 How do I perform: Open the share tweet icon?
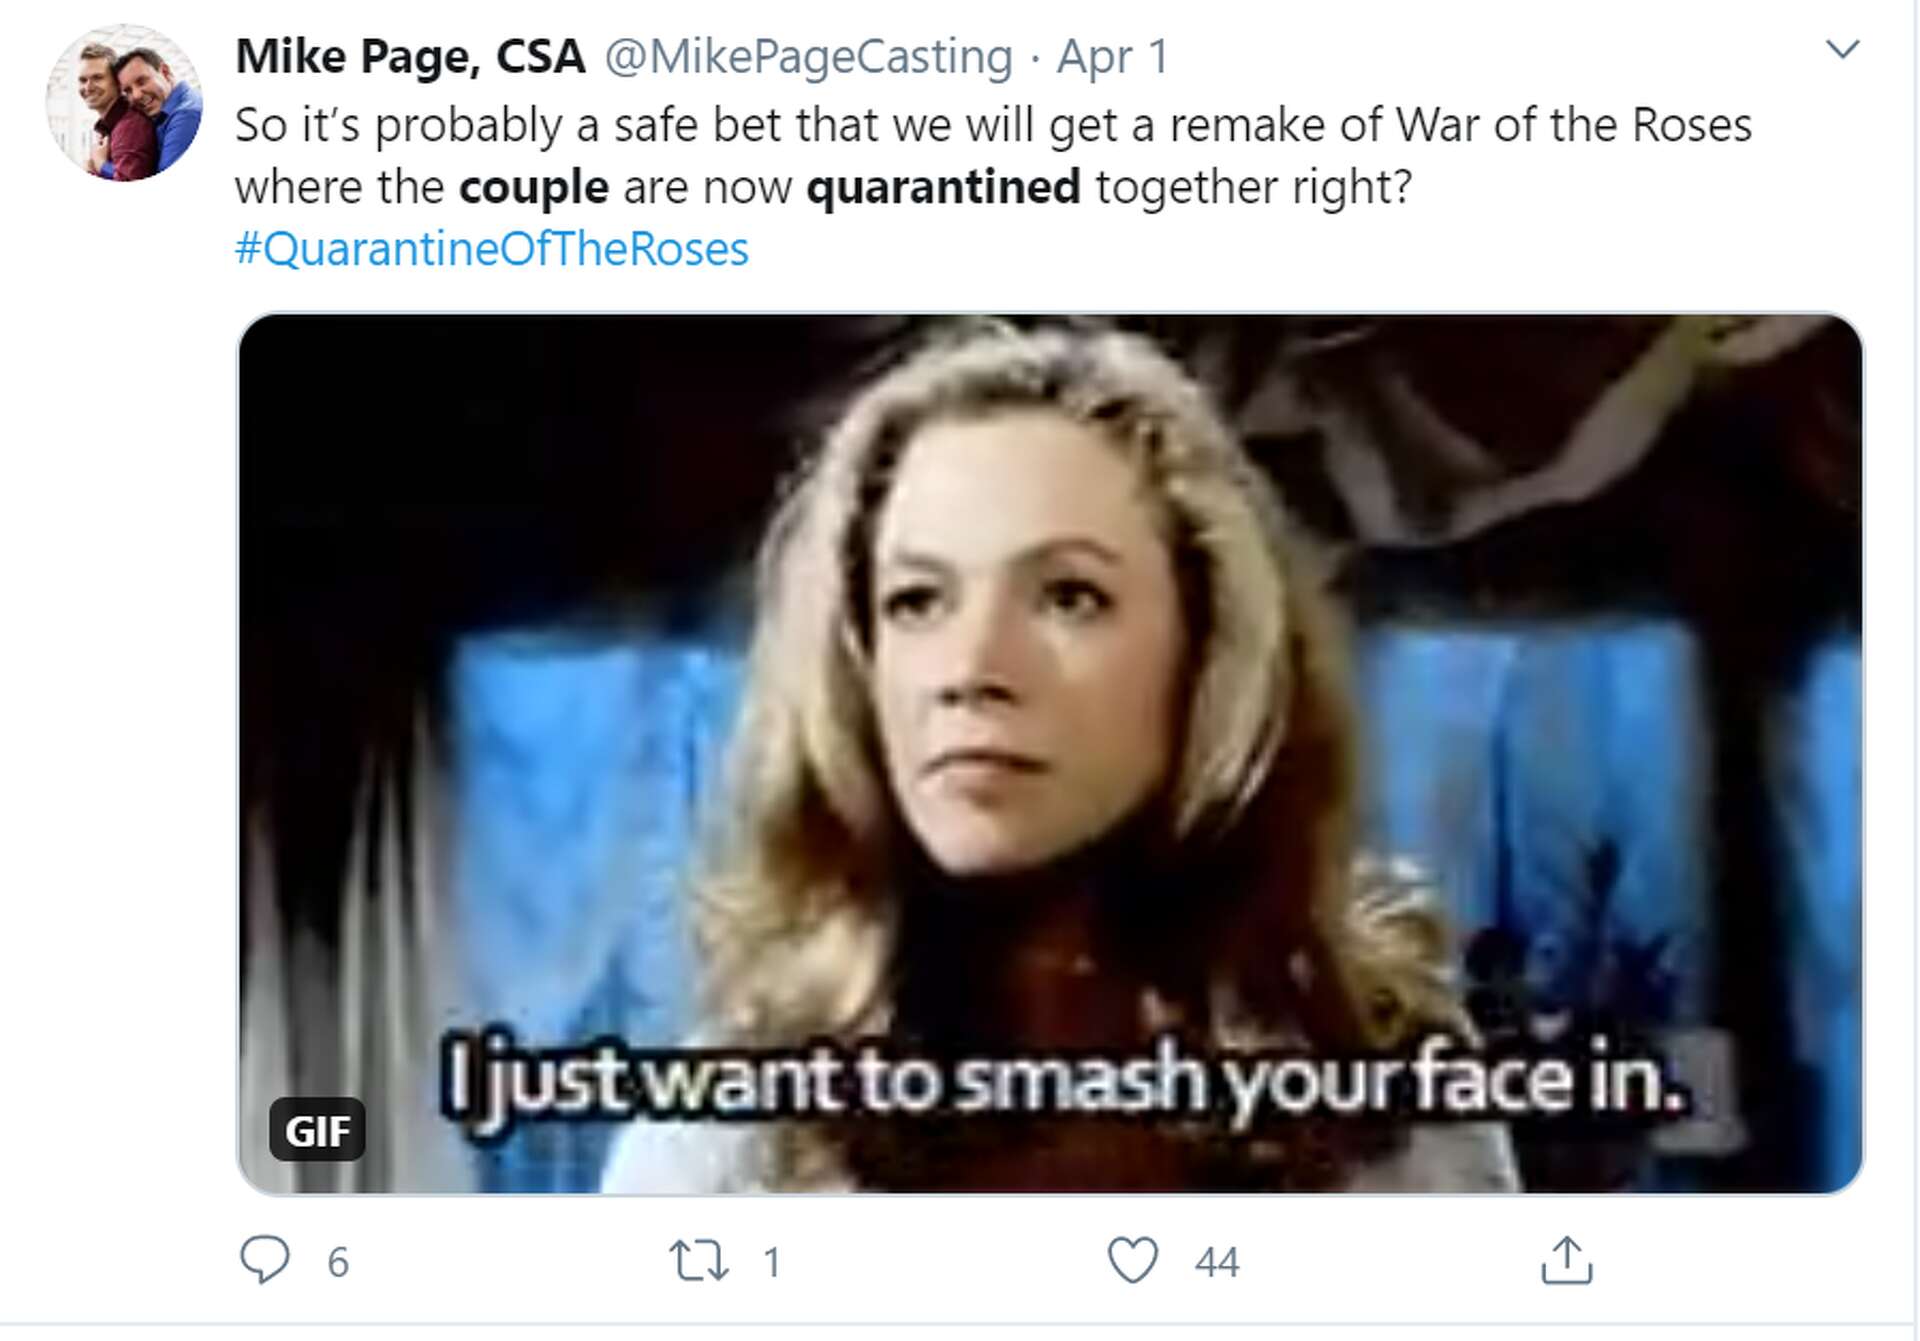pos(1566,1260)
